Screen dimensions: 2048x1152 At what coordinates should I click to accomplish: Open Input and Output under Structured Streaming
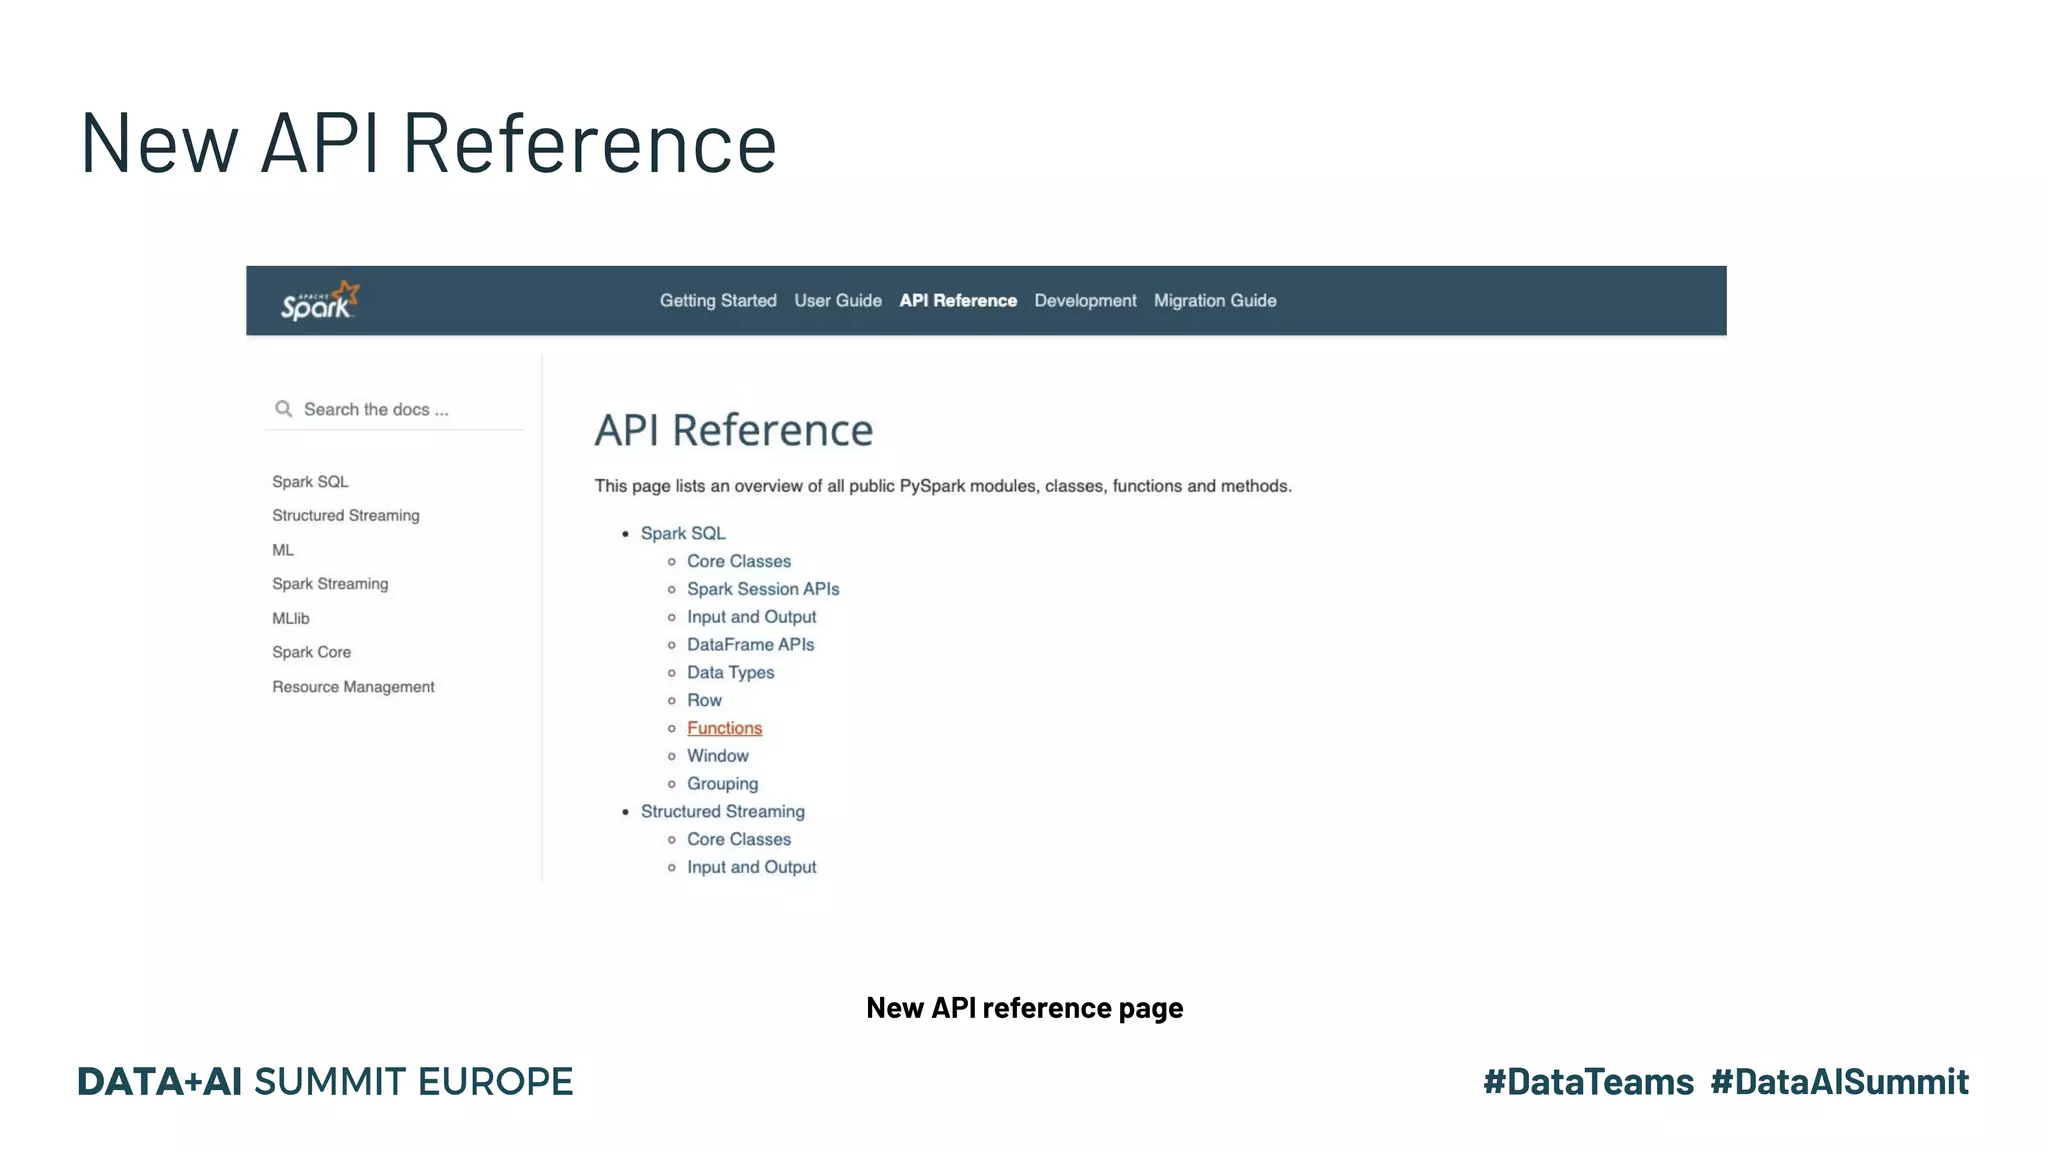(x=751, y=867)
